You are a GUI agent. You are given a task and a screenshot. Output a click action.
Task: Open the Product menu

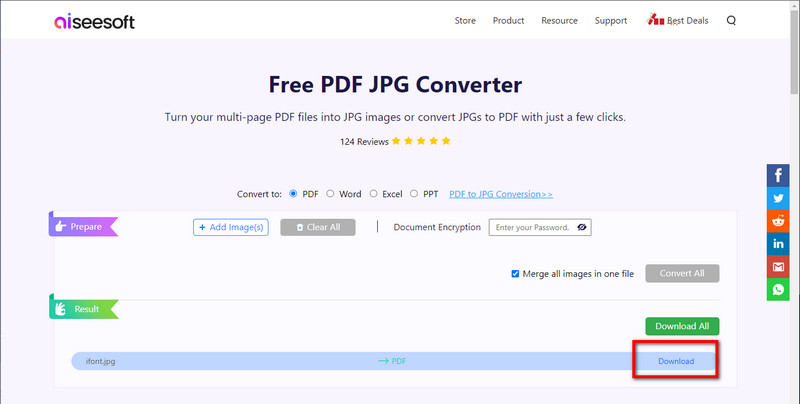pos(508,20)
